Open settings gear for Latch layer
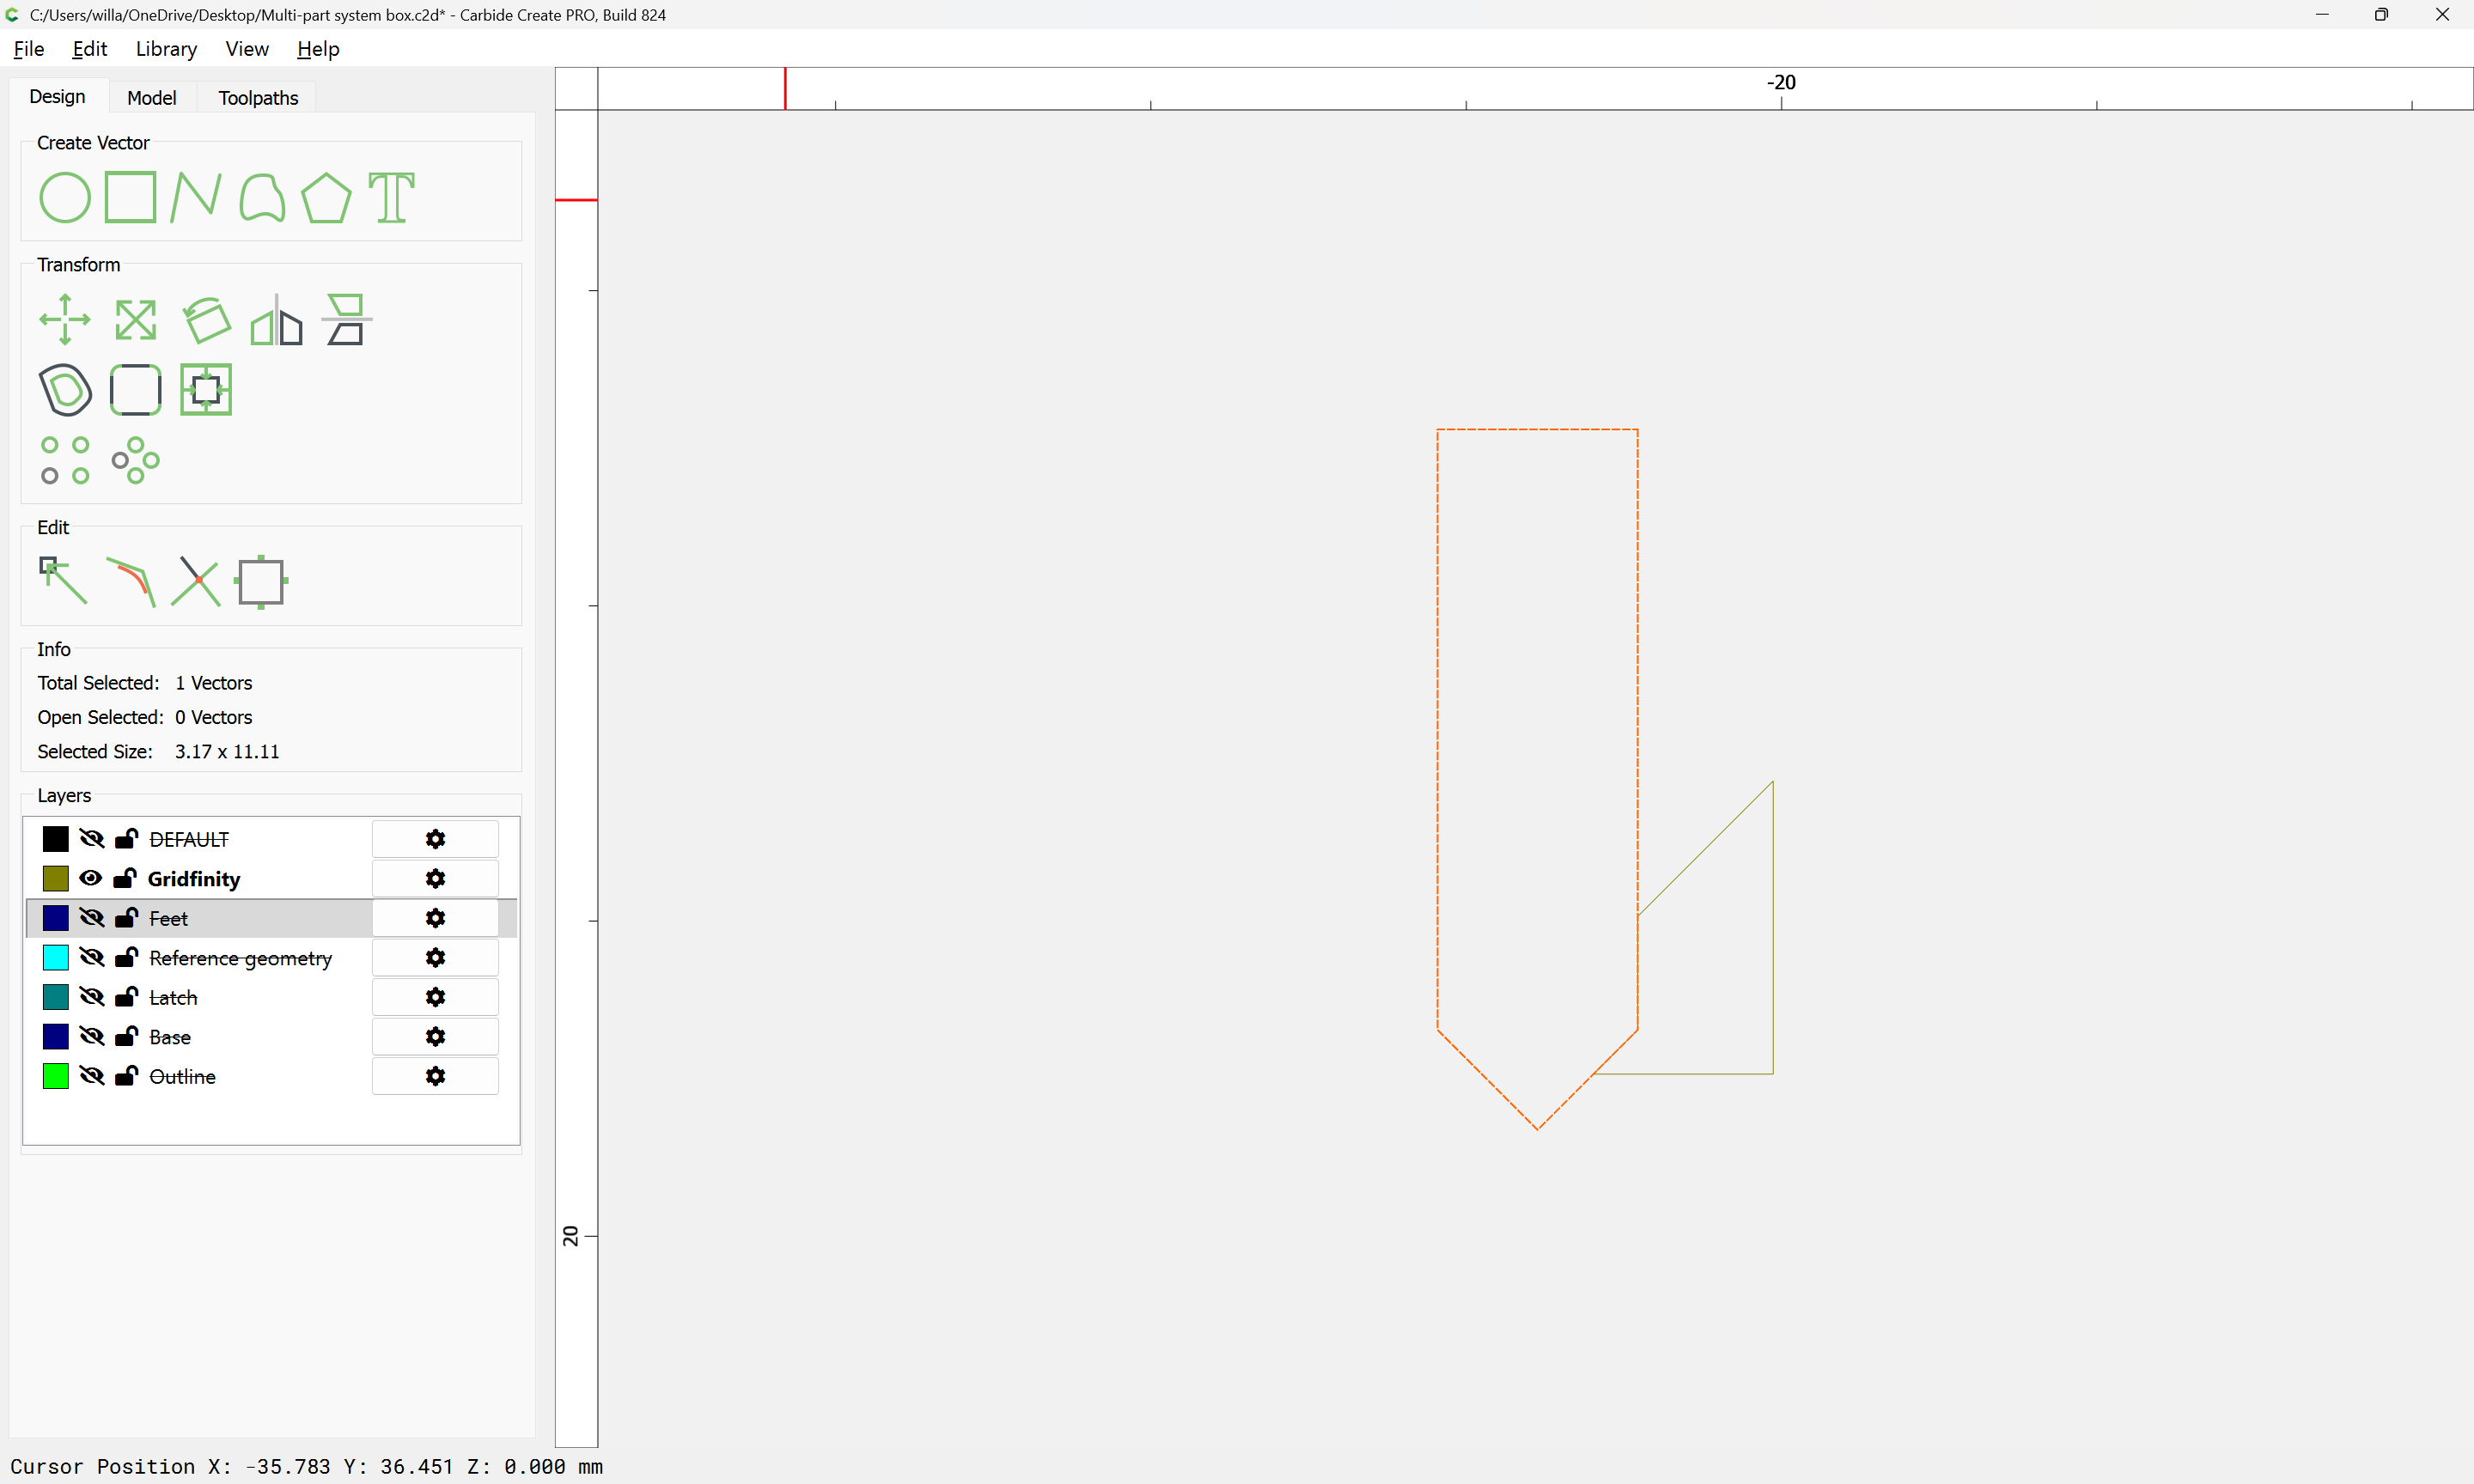 coord(435,997)
